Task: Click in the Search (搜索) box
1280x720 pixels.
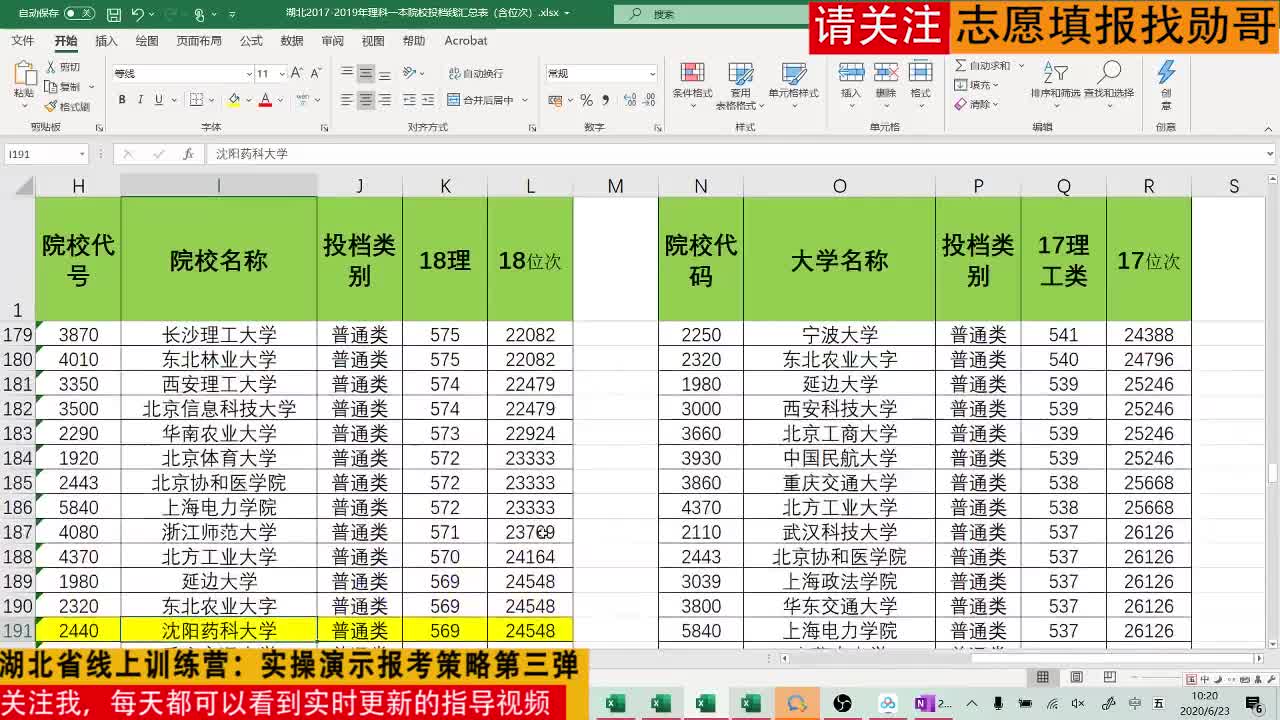Action: [710, 14]
